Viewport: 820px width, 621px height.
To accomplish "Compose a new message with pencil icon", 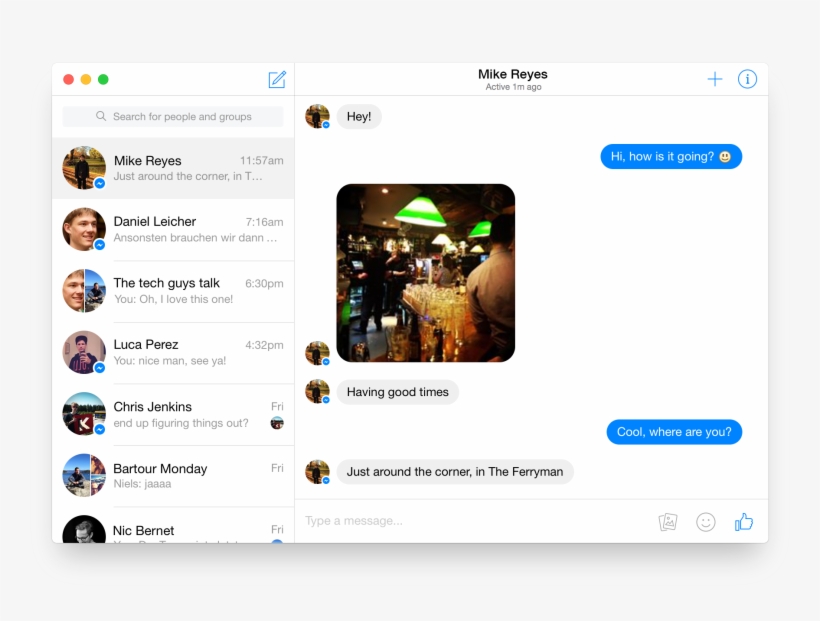I will [277, 80].
